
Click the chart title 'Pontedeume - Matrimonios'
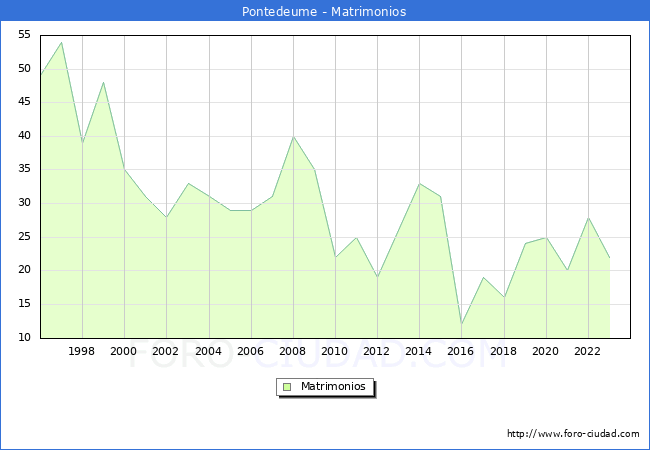324,11
